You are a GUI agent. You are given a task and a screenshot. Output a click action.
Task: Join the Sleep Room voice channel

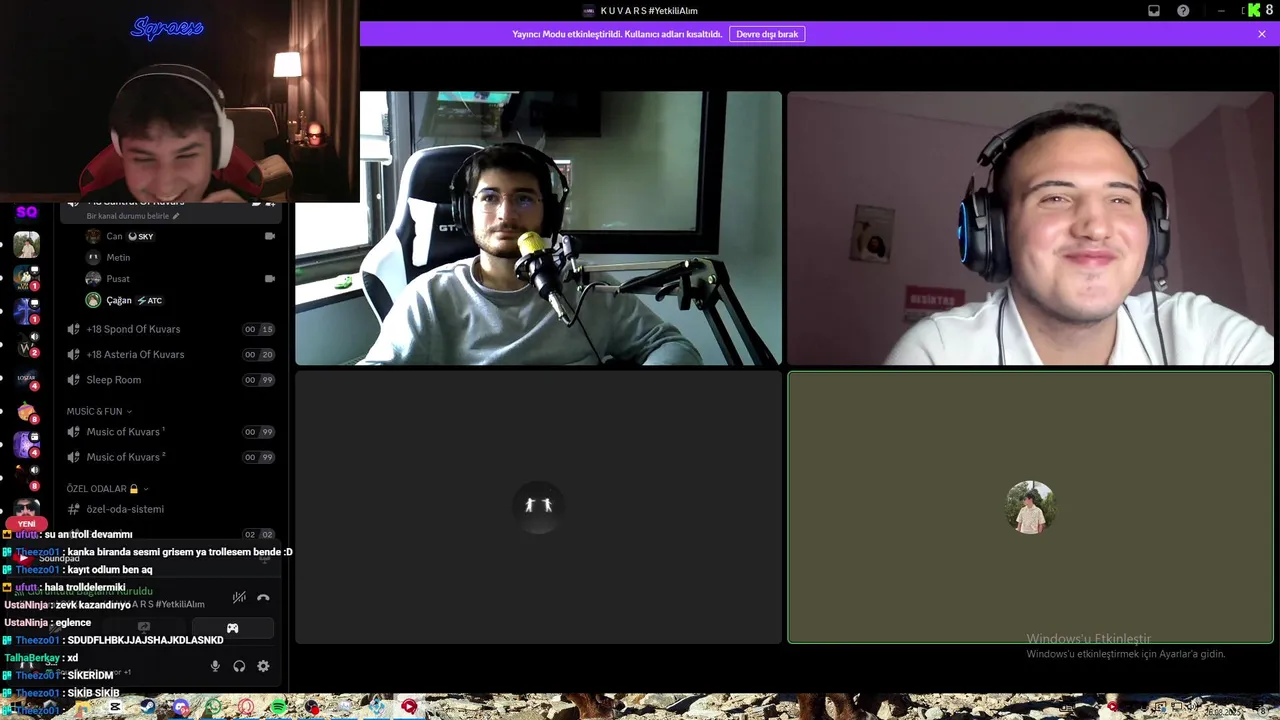pyautogui.click(x=170, y=380)
